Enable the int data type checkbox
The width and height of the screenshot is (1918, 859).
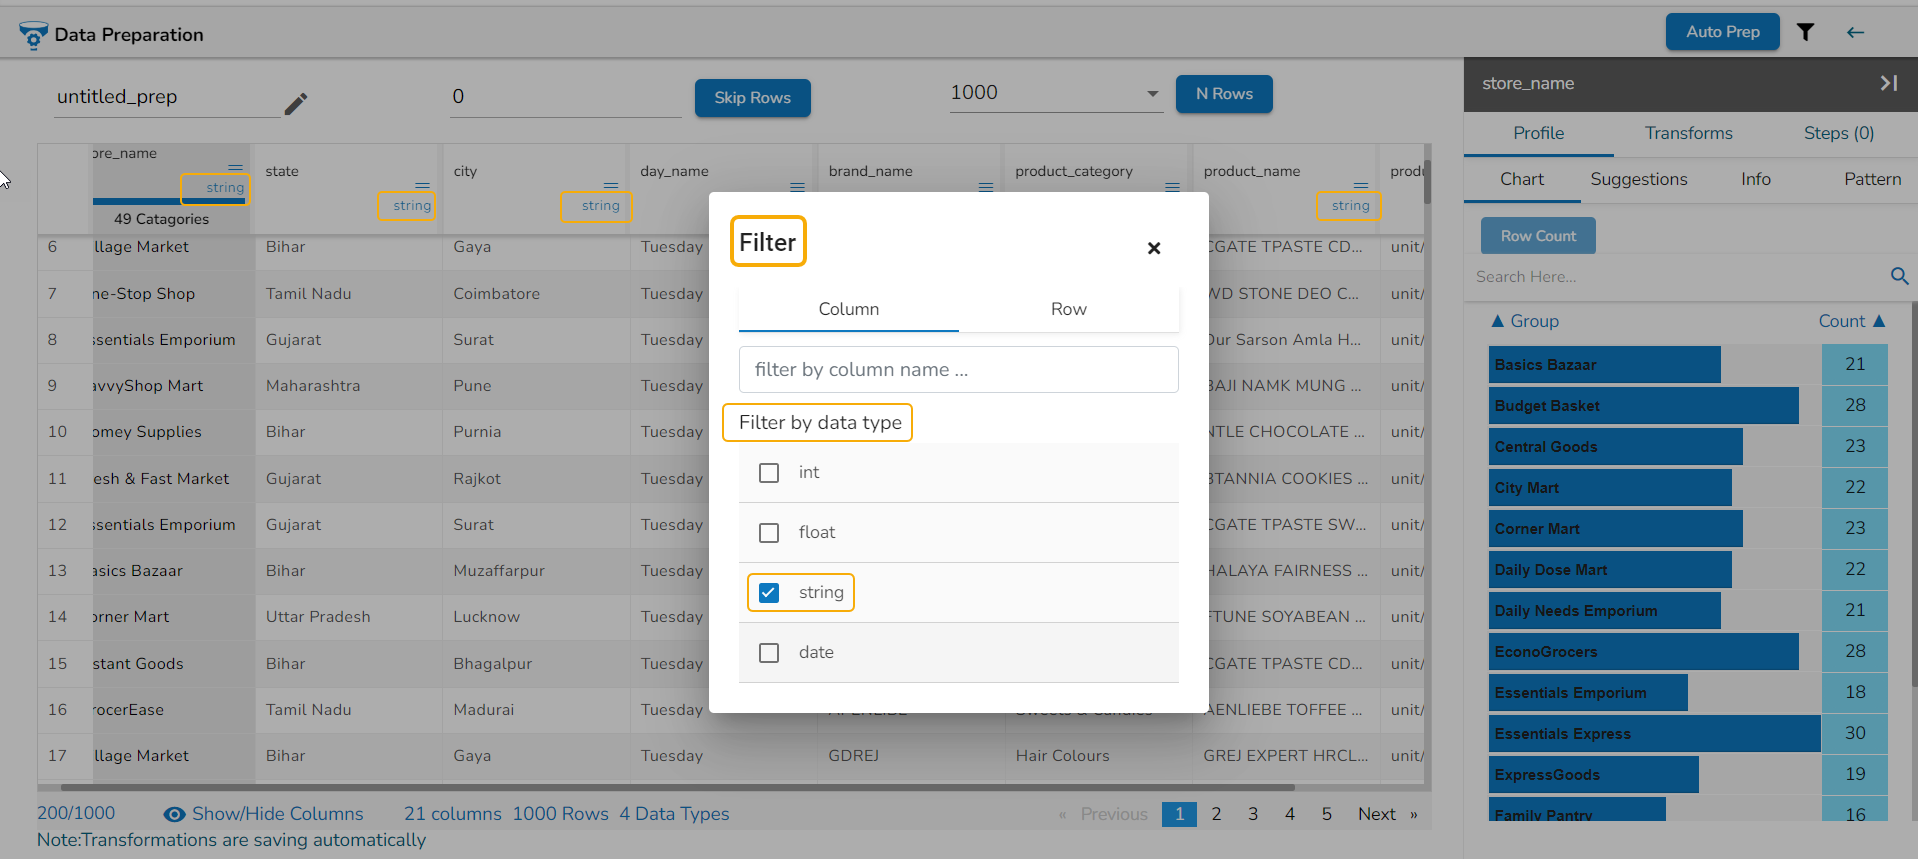point(769,473)
